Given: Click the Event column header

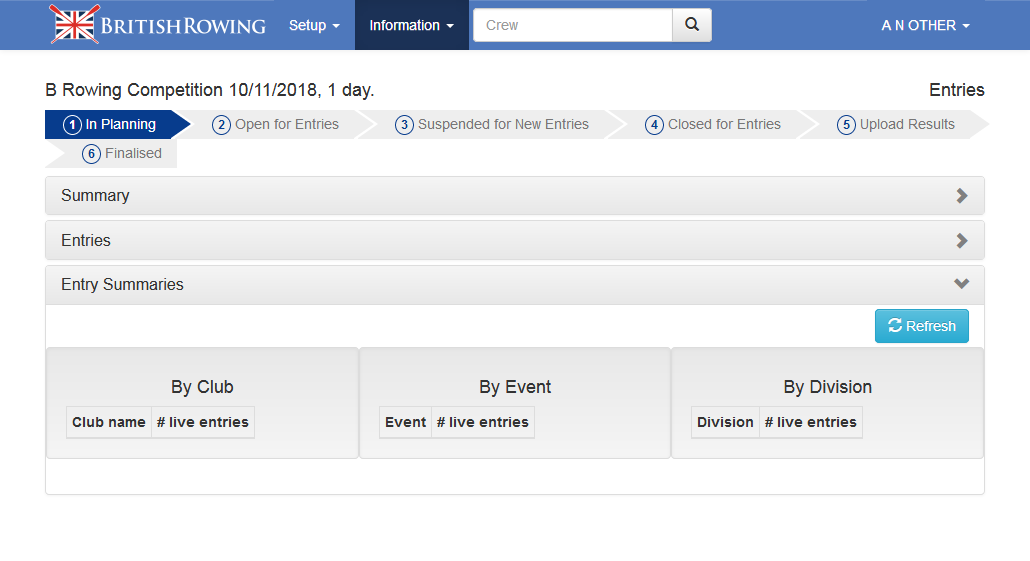Looking at the screenshot, I should pos(405,422).
